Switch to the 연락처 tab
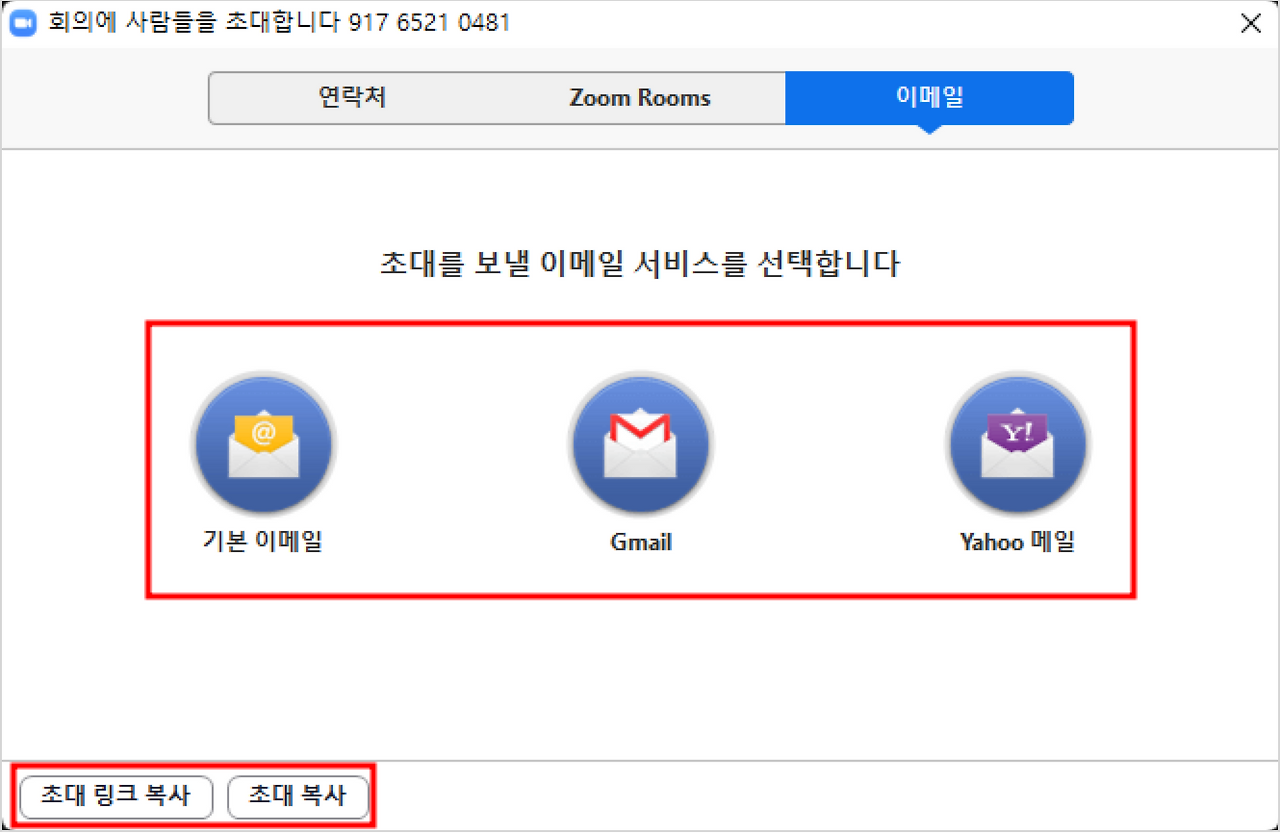 352,98
